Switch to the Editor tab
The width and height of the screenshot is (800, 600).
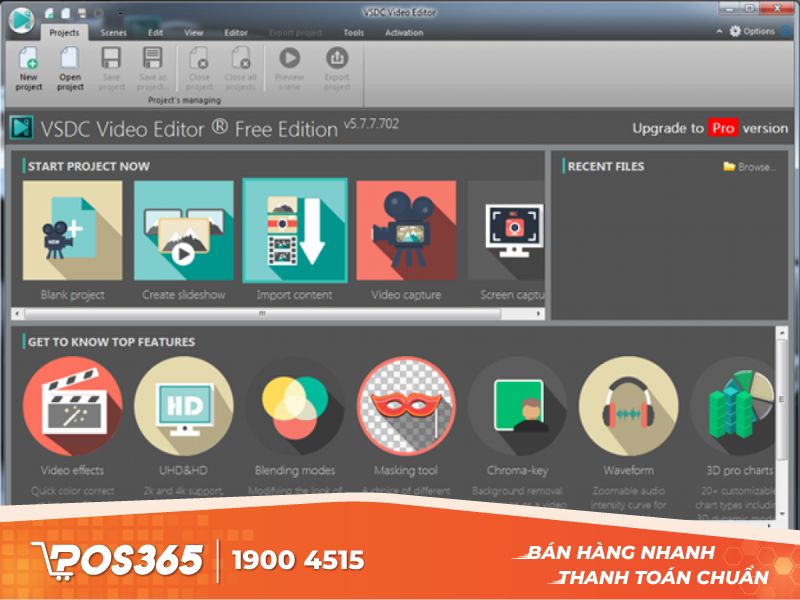[236, 32]
